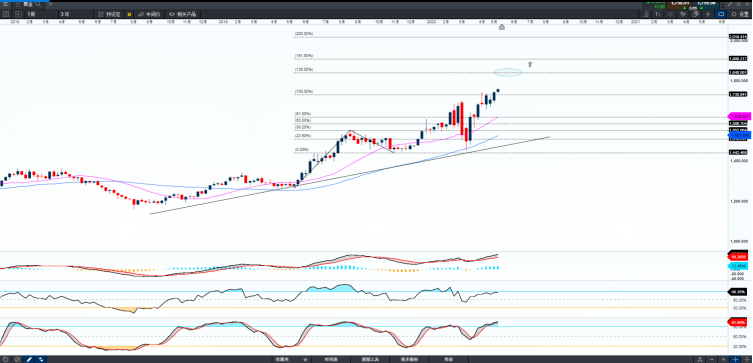
Task: Click the (100.00%) Fibonacci label
Action: click(304, 91)
